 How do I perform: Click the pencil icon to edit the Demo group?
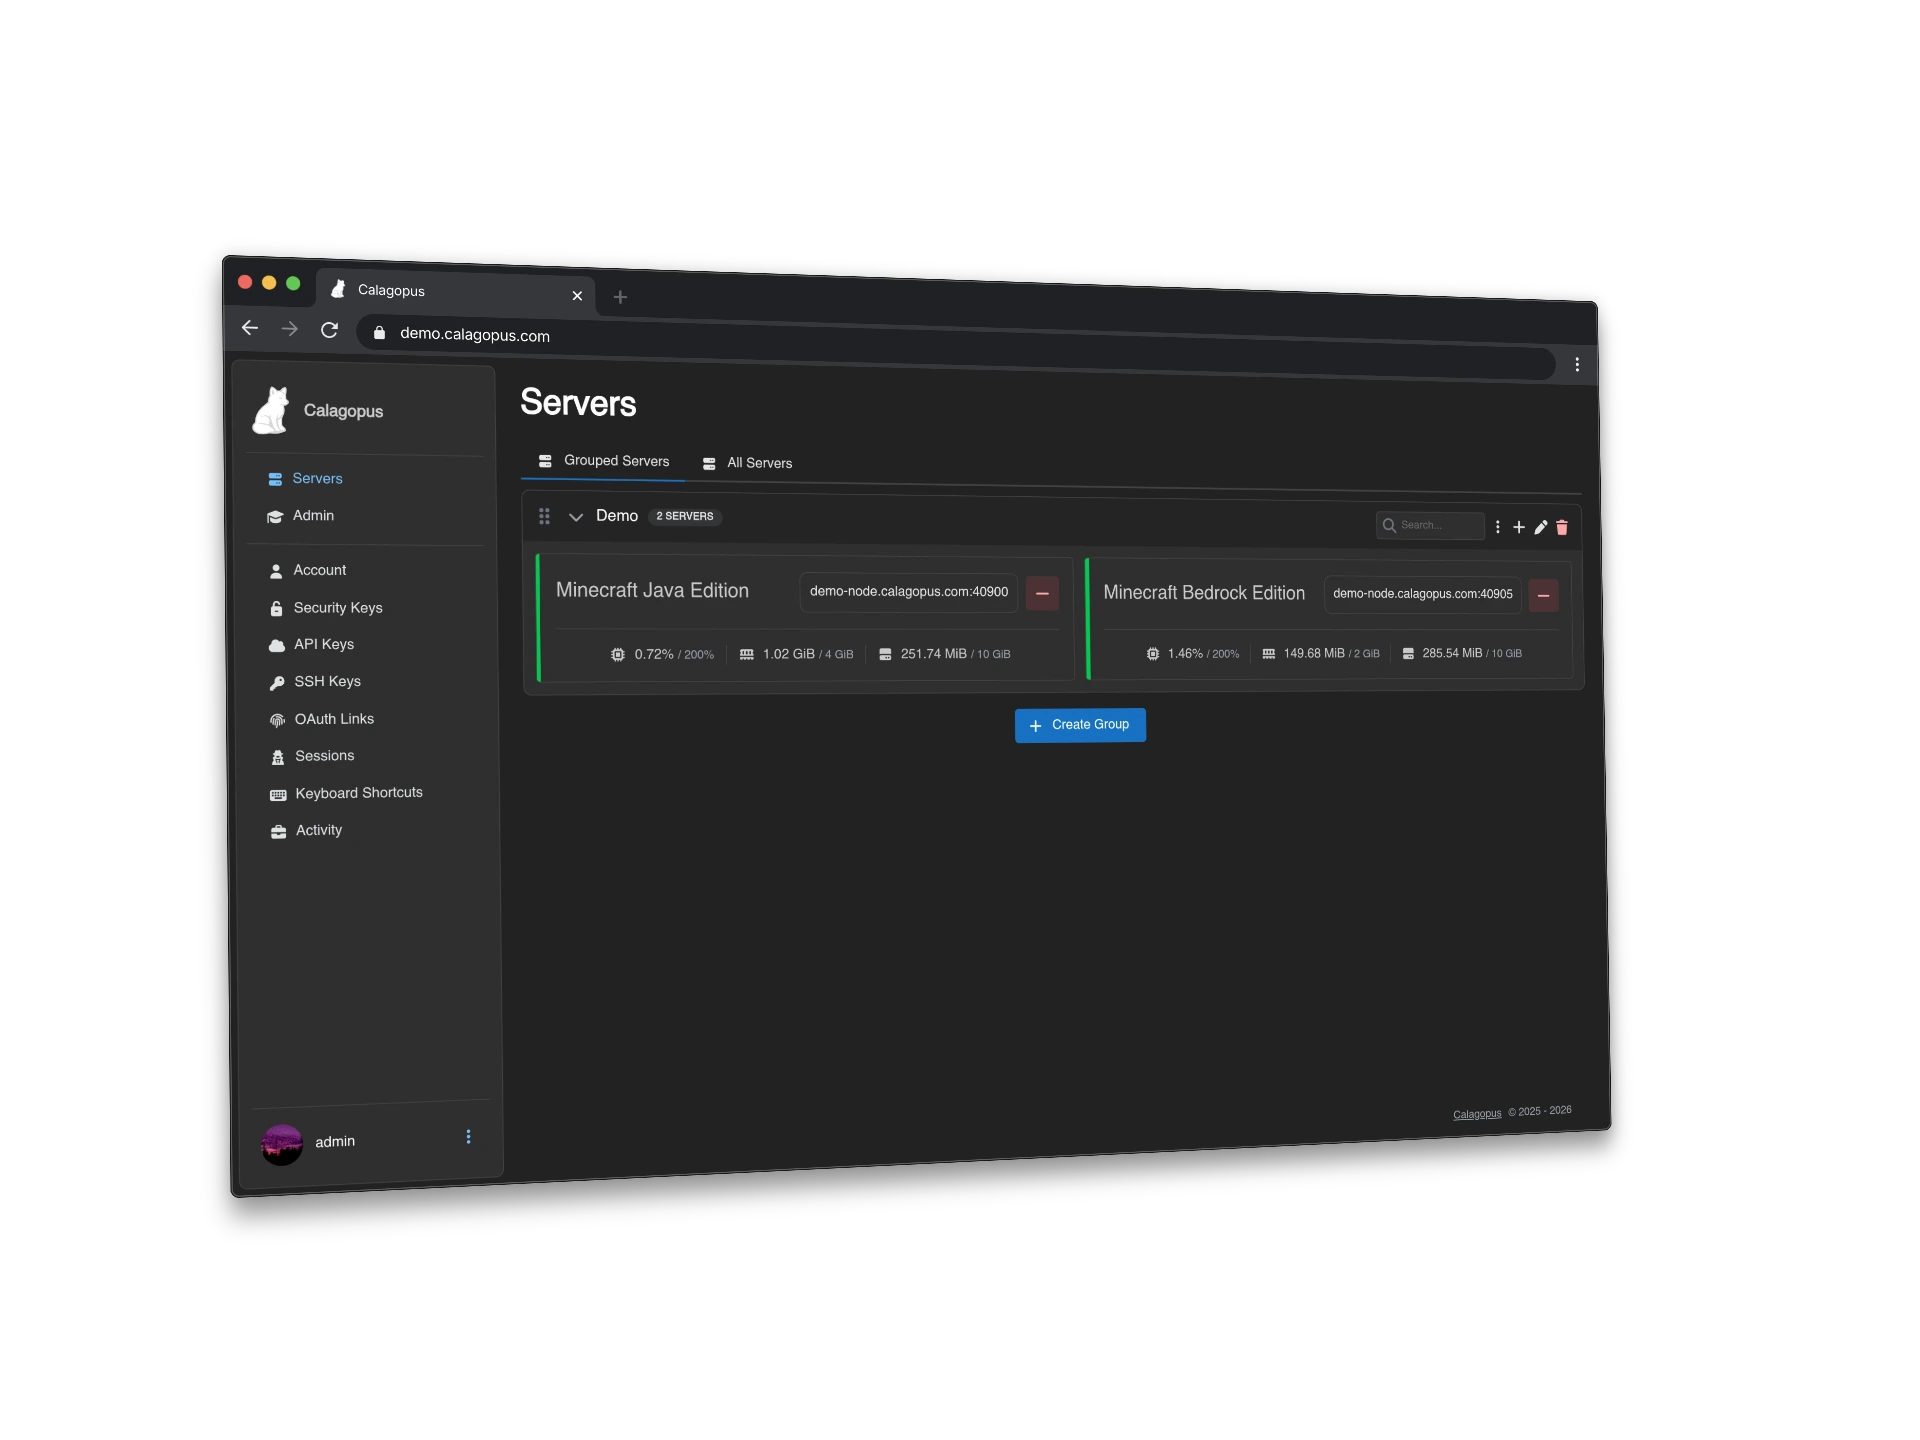(x=1539, y=528)
